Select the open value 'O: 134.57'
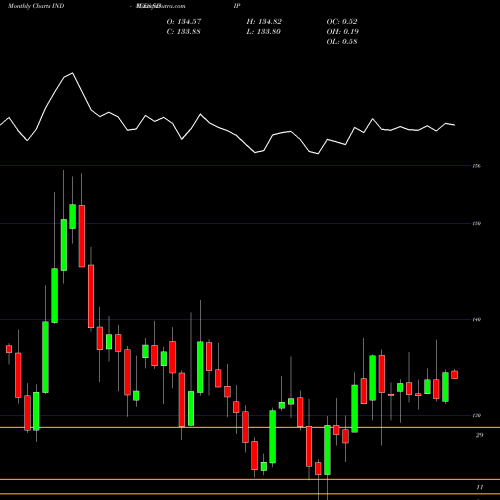This screenshot has height=500, width=500. pyautogui.click(x=184, y=22)
